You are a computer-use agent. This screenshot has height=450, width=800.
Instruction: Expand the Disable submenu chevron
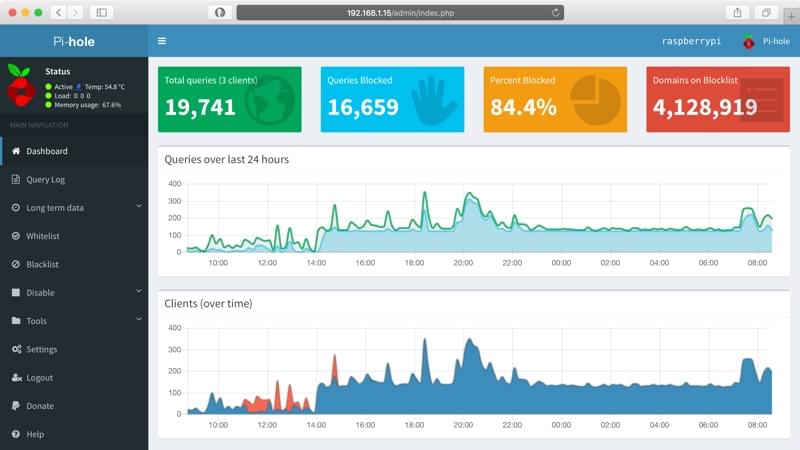[139, 291]
